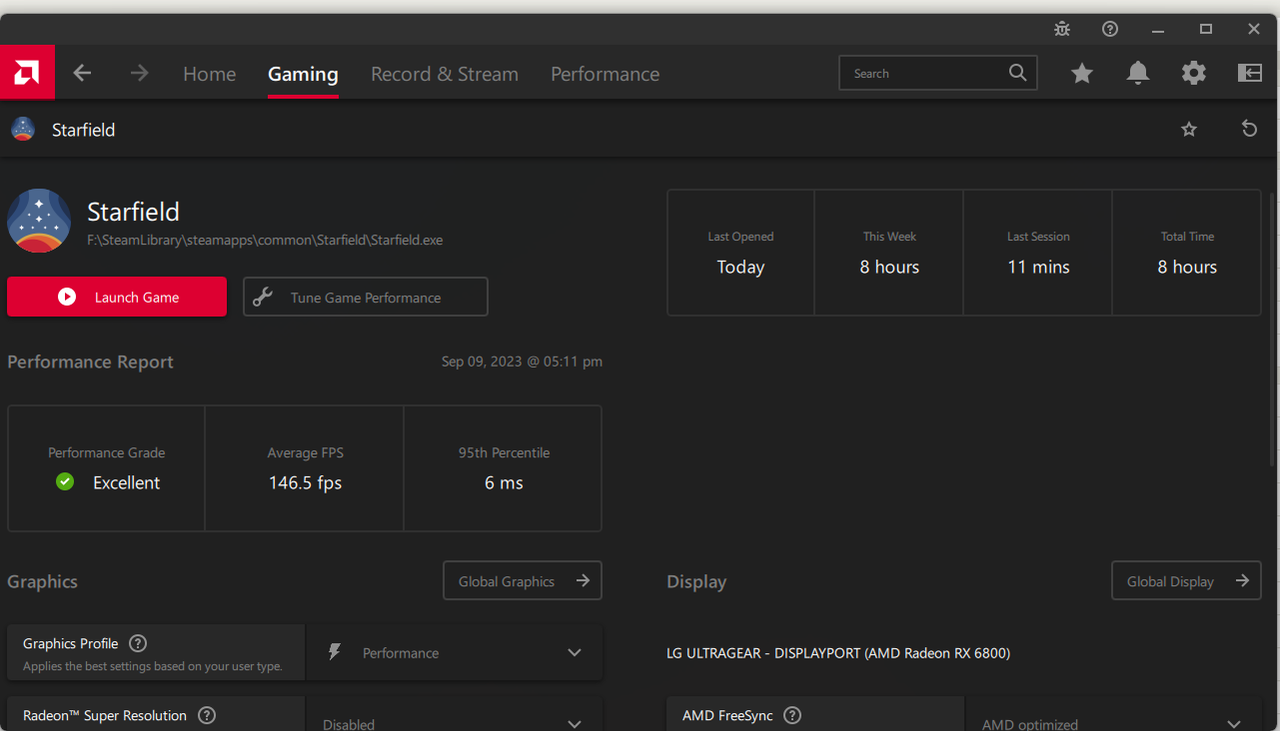
Task: Click the LG ULTRAGEAR display name
Action: (x=838, y=653)
